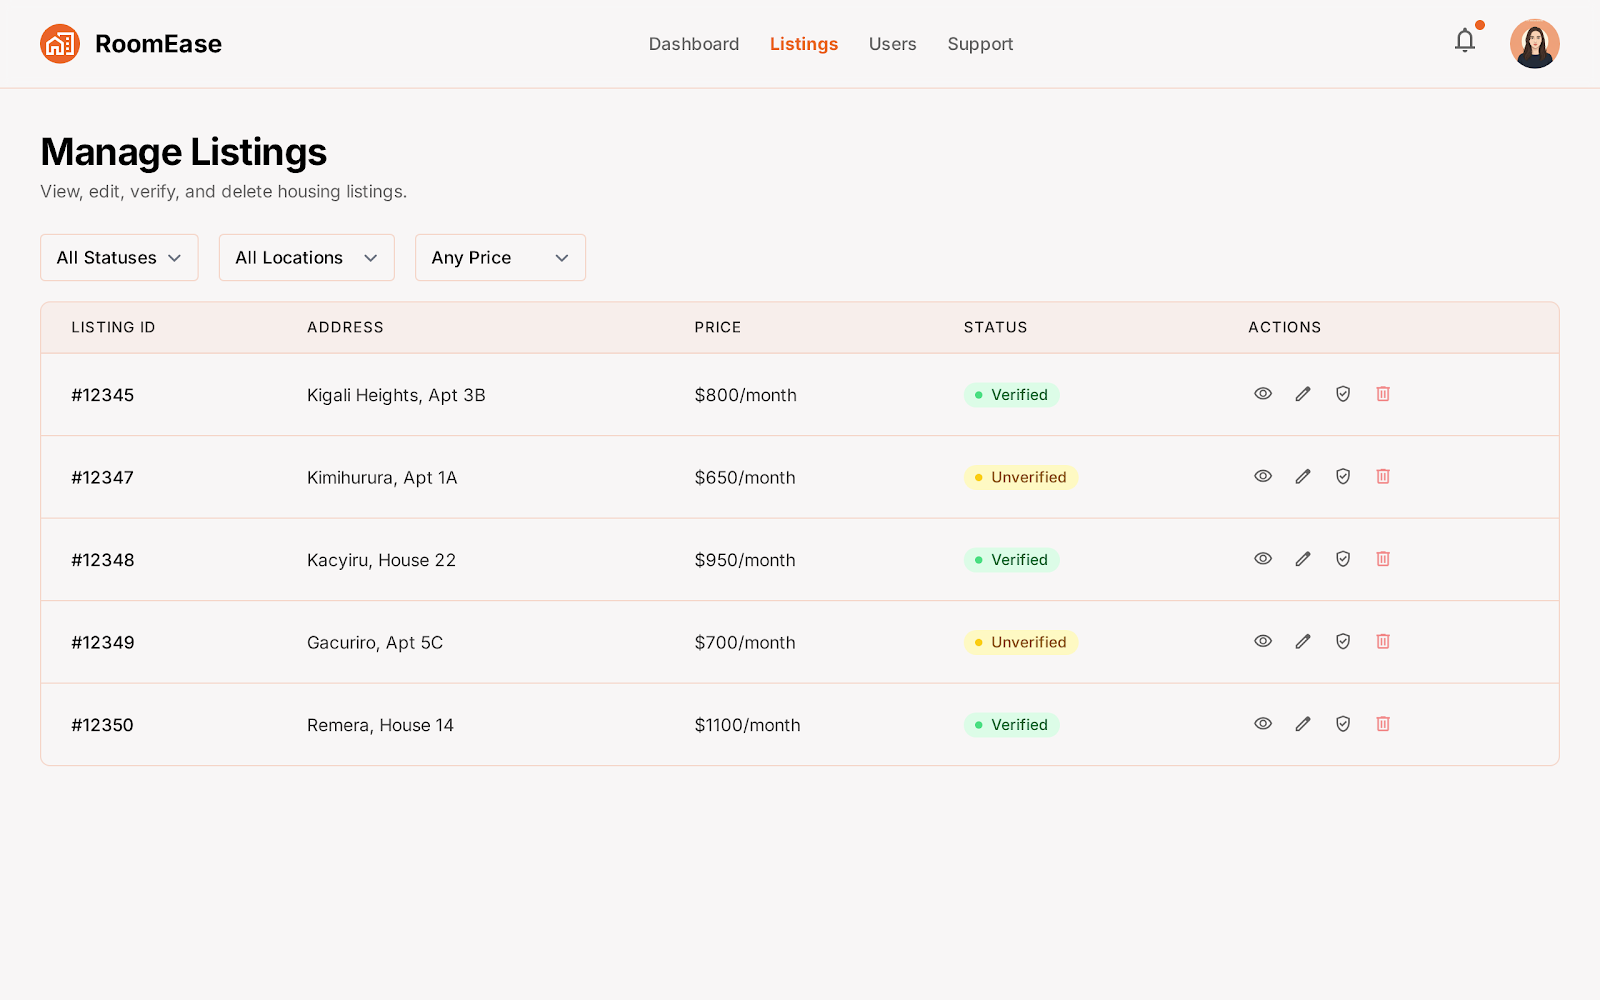View listing #12349 with the eye icon
Image resolution: width=1600 pixels, height=1000 pixels.
point(1263,641)
